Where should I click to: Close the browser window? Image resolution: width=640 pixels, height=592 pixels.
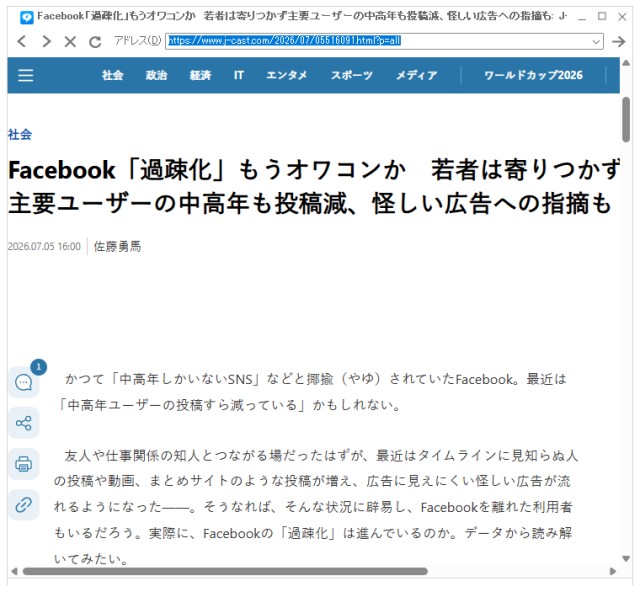tap(622, 17)
